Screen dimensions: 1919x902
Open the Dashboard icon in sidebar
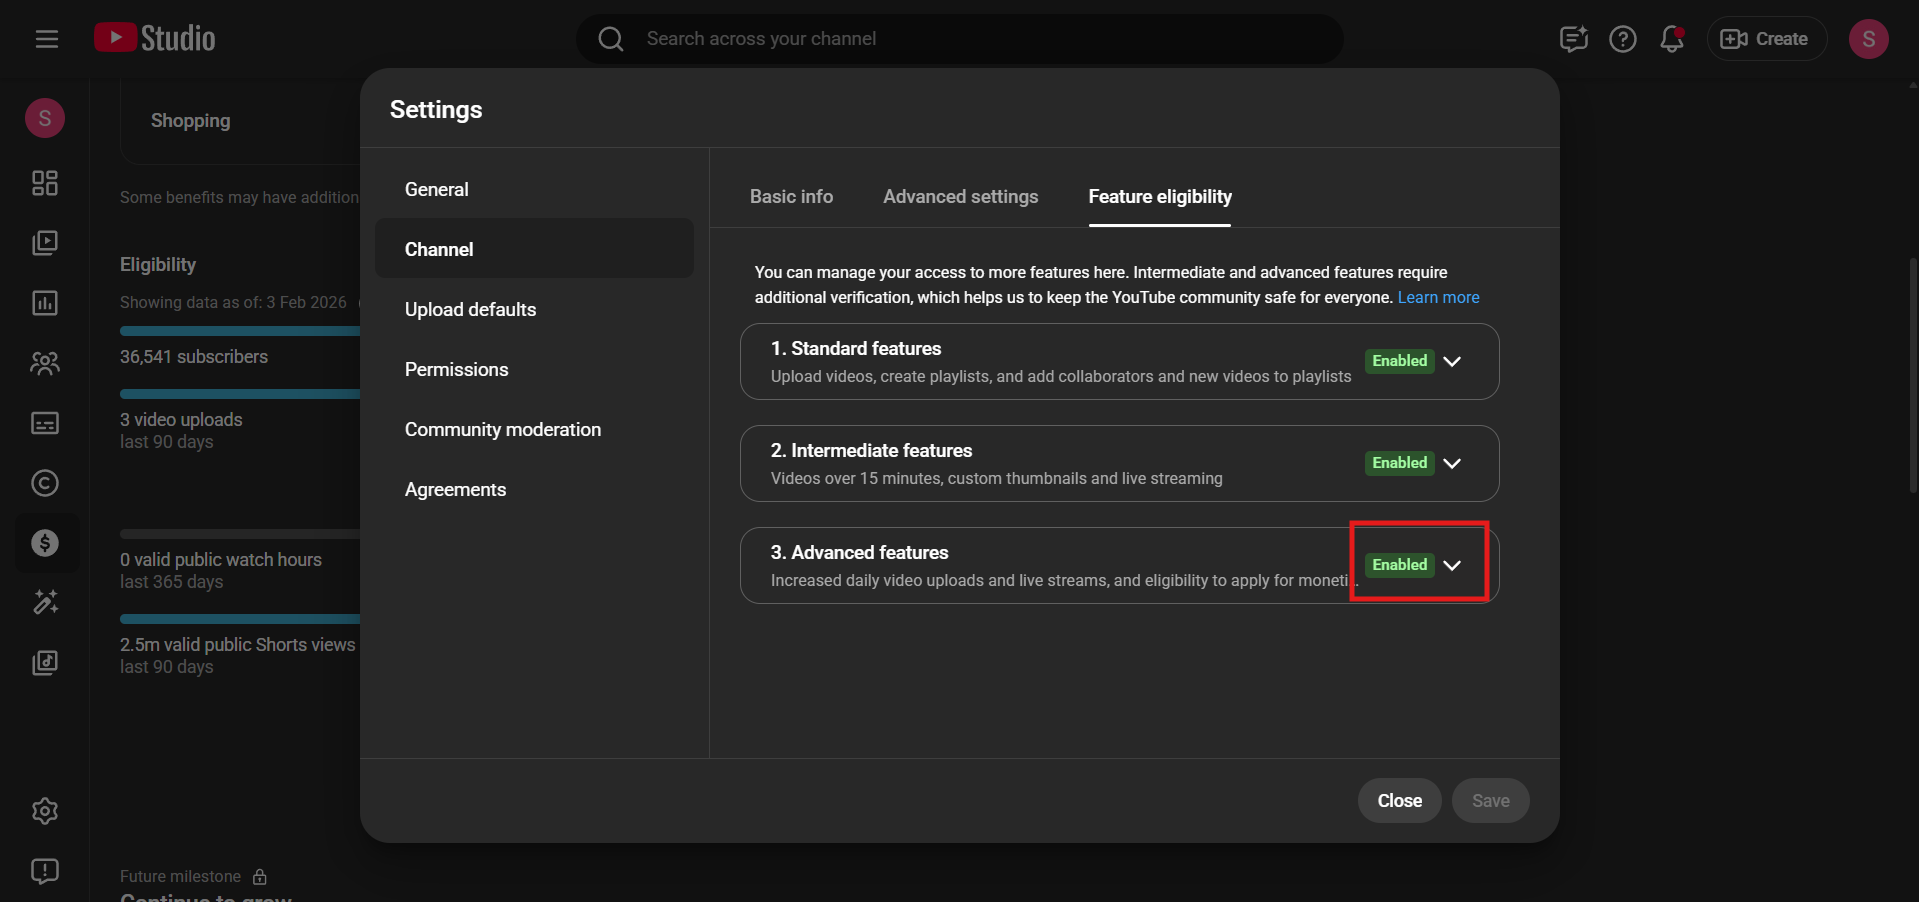pos(45,183)
